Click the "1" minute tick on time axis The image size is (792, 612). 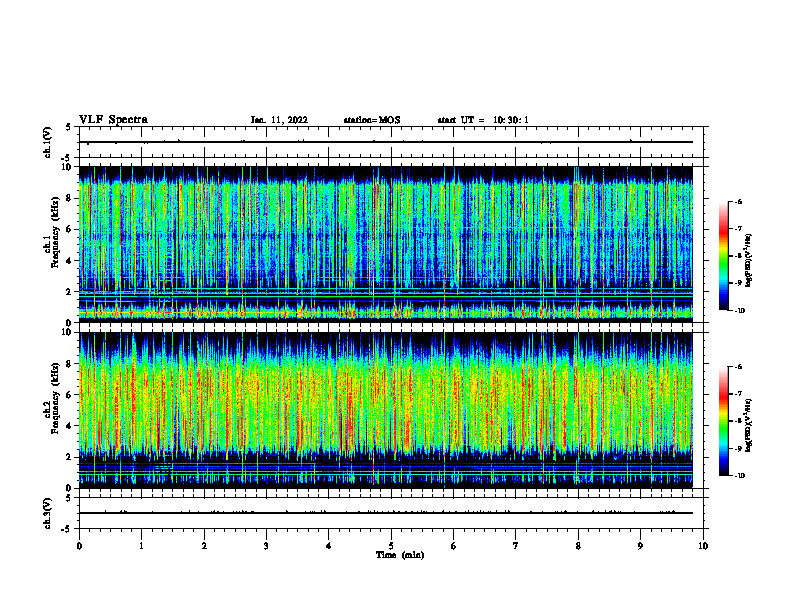(x=141, y=546)
